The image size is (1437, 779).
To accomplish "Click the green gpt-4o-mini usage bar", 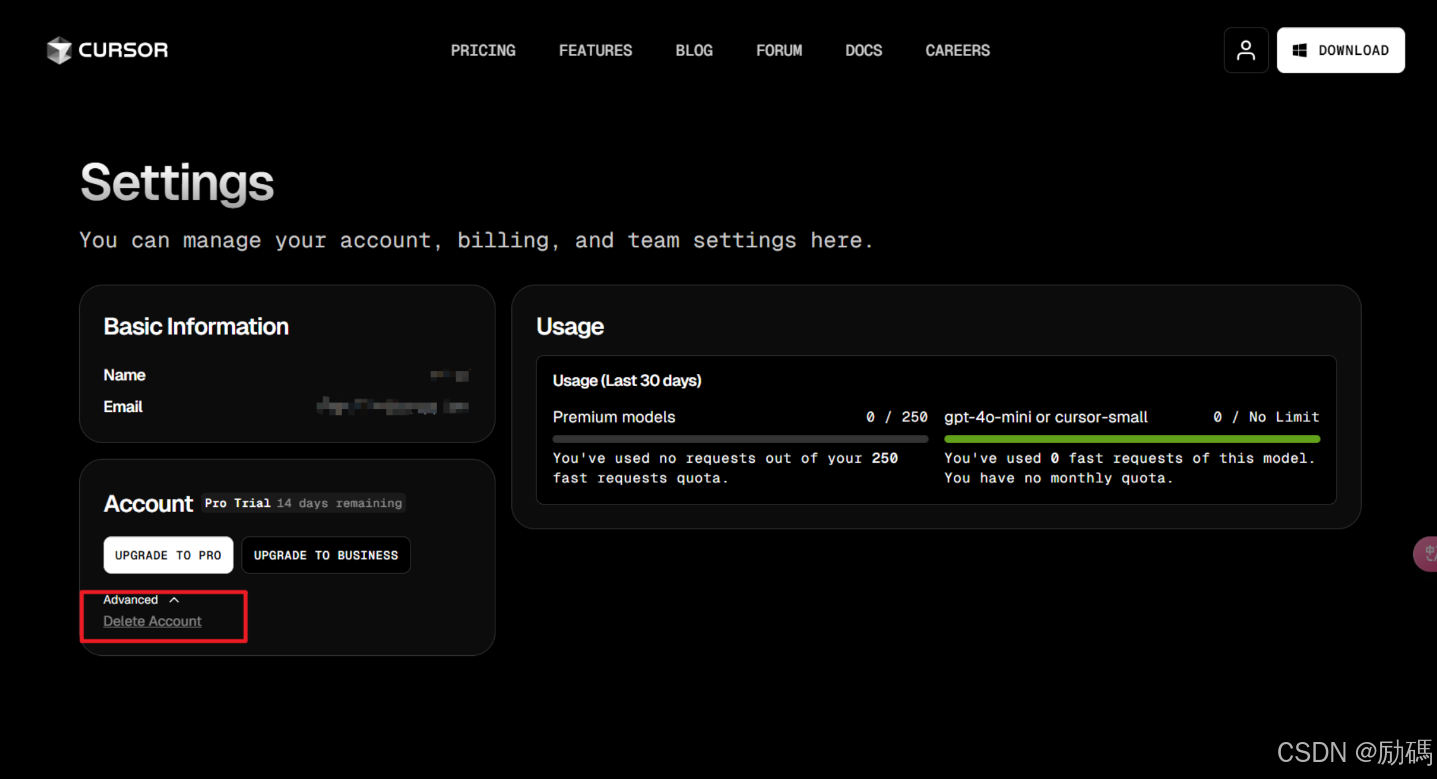I will 1132,438.
